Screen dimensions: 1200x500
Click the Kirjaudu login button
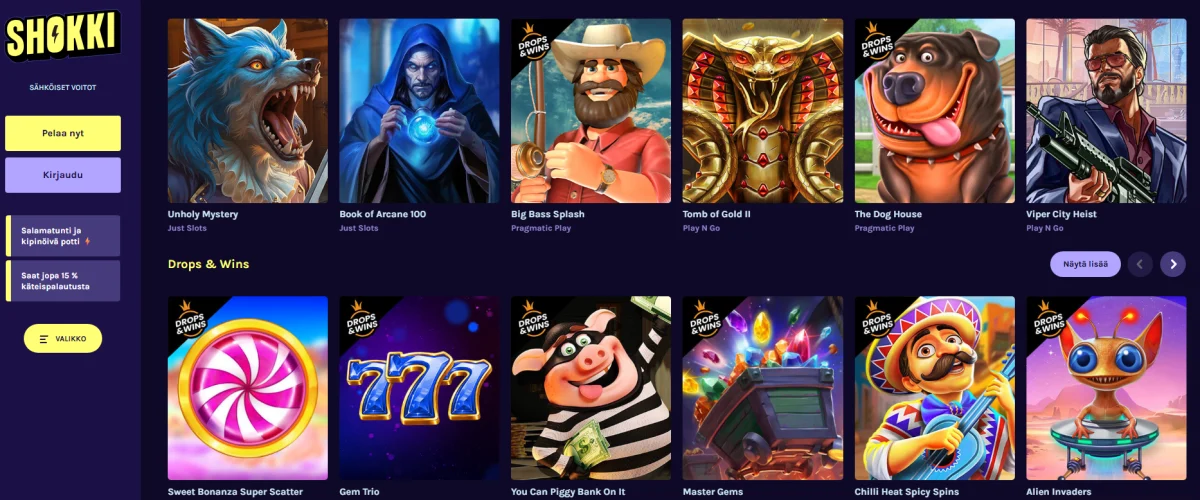[63, 175]
